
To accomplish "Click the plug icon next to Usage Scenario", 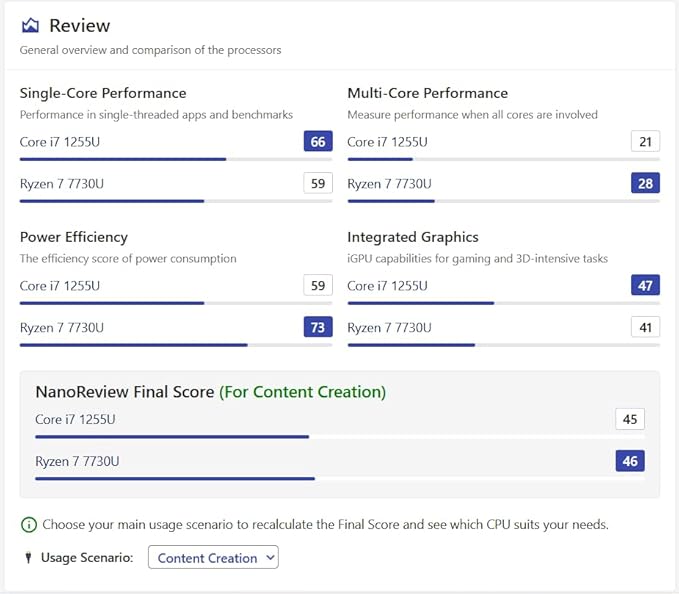I will click(29, 557).
